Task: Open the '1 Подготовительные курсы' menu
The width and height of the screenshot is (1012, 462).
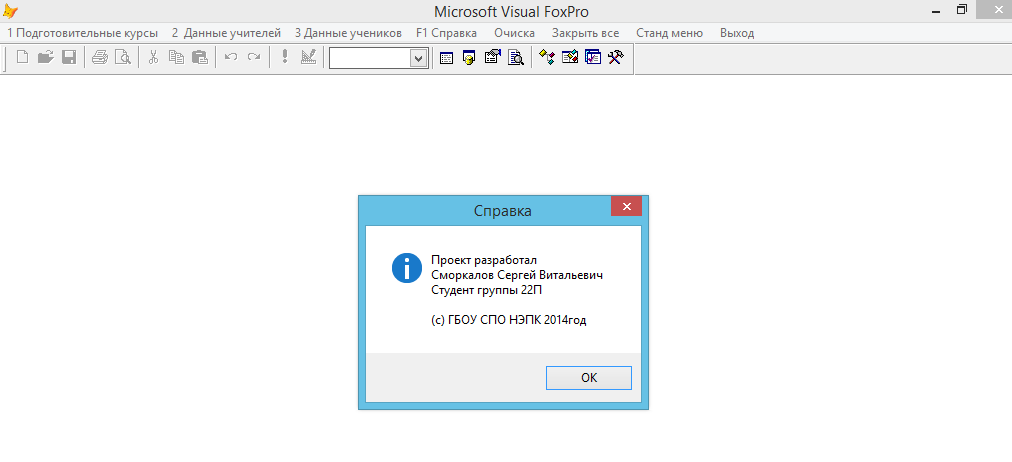Action: (x=83, y=33)
